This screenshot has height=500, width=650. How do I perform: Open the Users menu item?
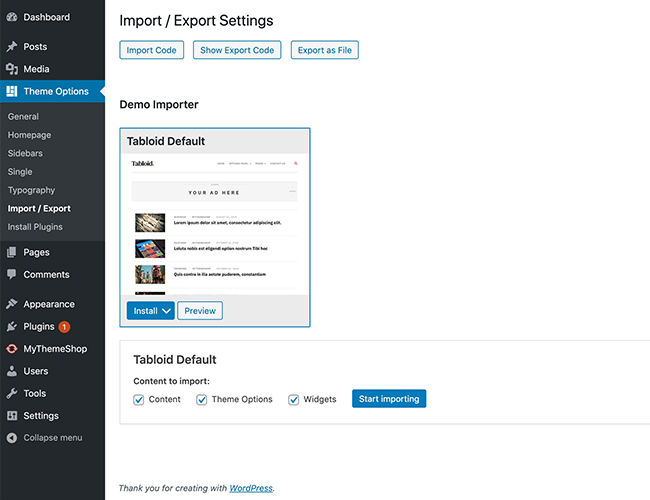53,371
